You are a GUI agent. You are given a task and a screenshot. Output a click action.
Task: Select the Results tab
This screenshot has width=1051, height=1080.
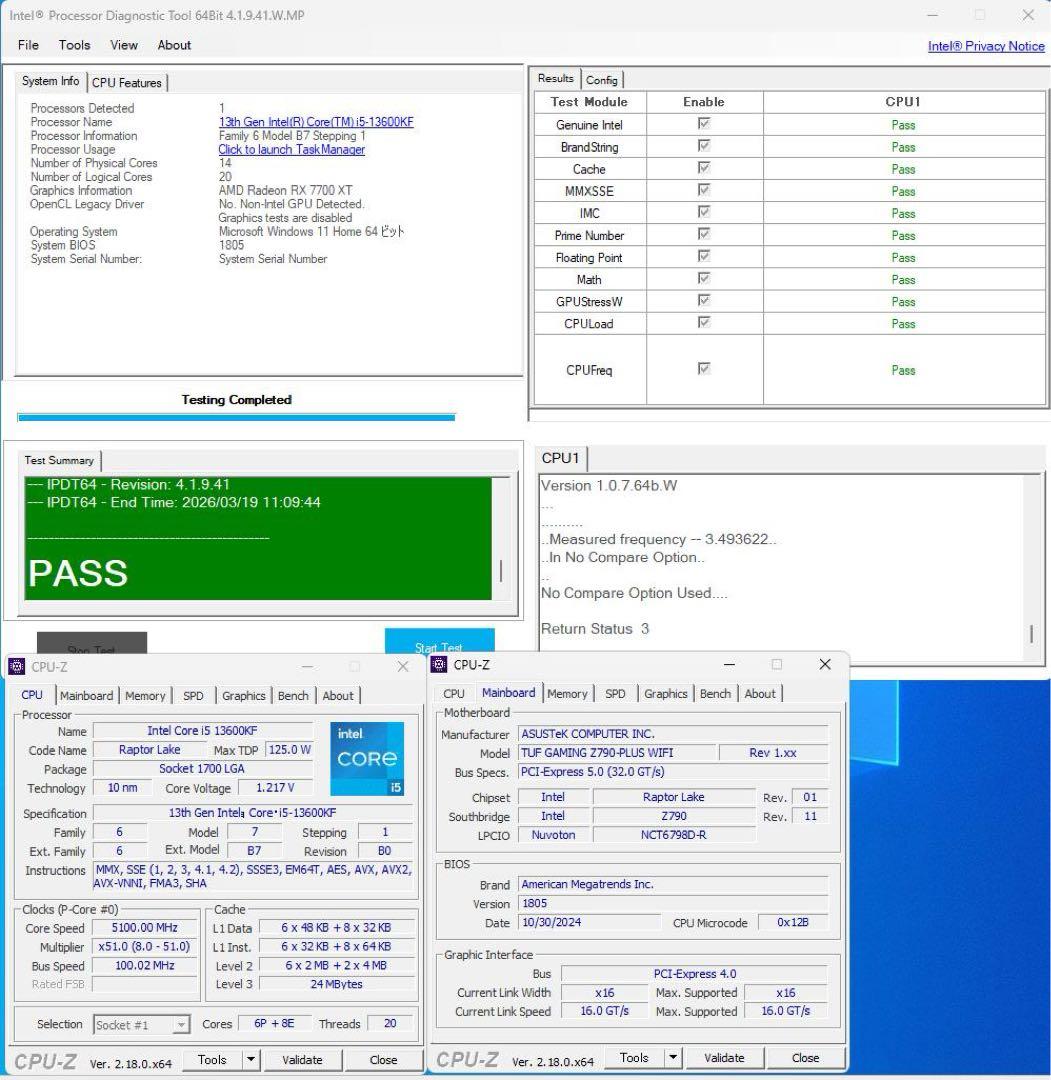556,79
